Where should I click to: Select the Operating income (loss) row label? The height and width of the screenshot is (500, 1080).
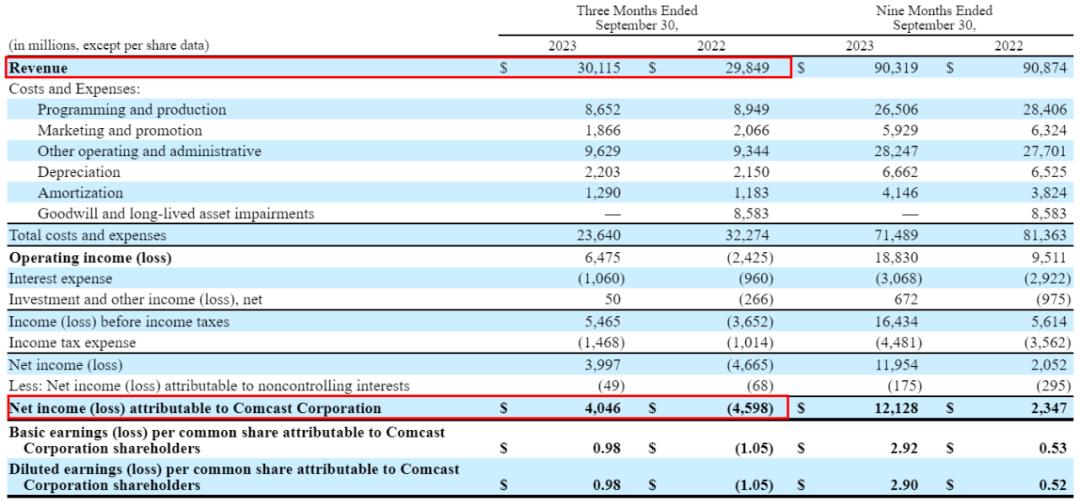(90, 258)
